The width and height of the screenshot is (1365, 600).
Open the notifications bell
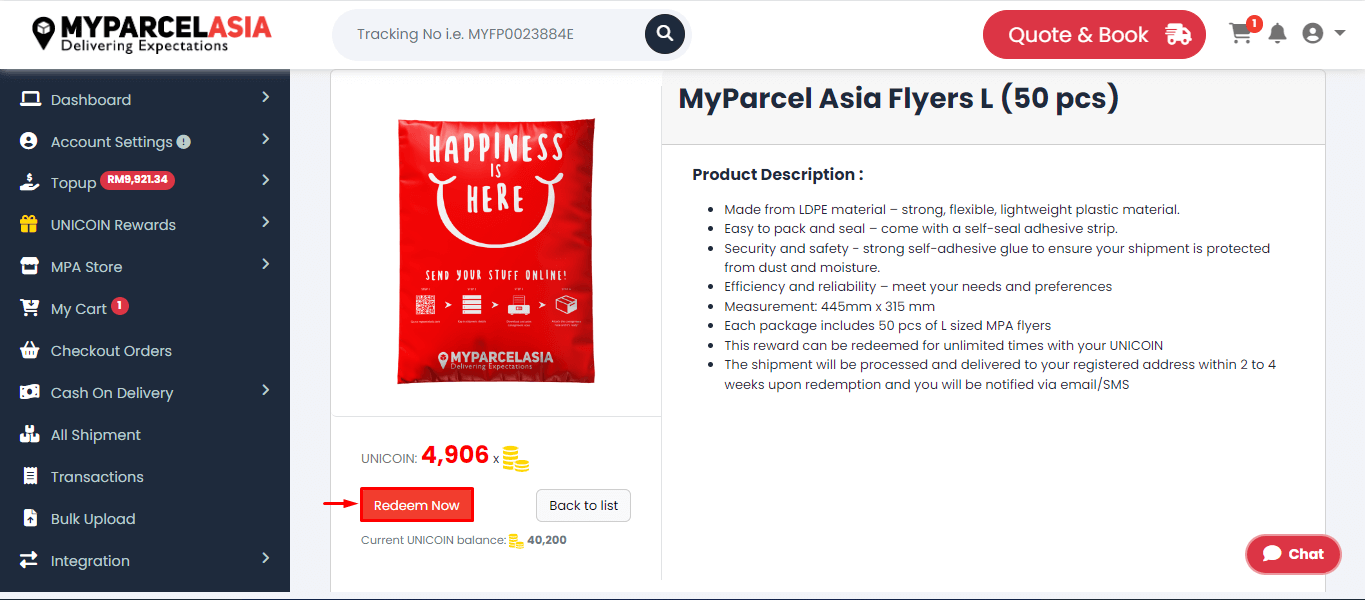[1277, 34]
